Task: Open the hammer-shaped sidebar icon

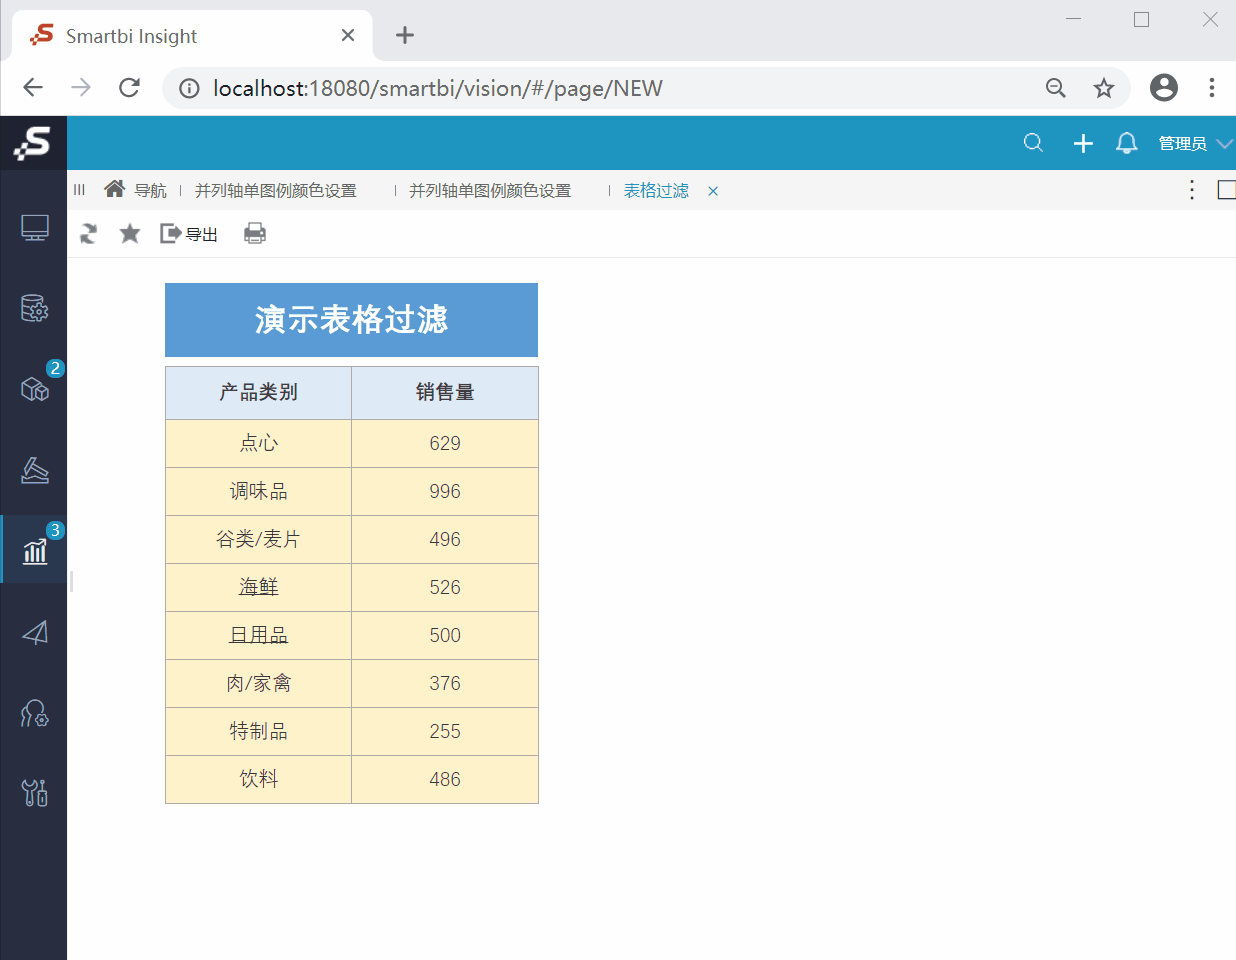Action: click(35, 470)
